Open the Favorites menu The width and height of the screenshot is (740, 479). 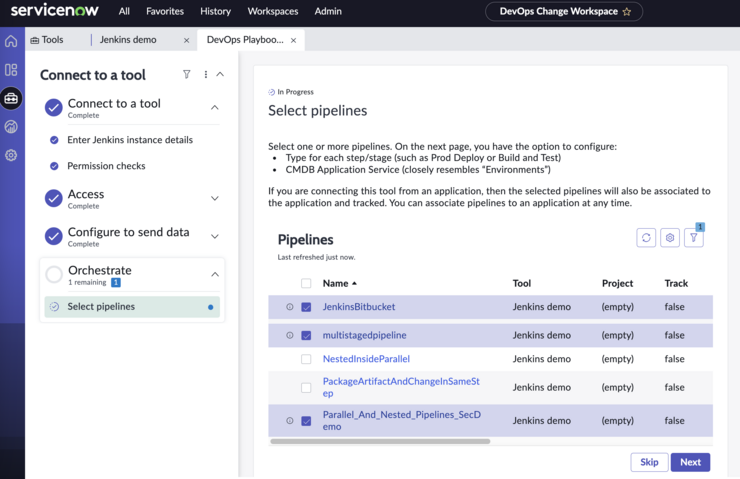165,11
